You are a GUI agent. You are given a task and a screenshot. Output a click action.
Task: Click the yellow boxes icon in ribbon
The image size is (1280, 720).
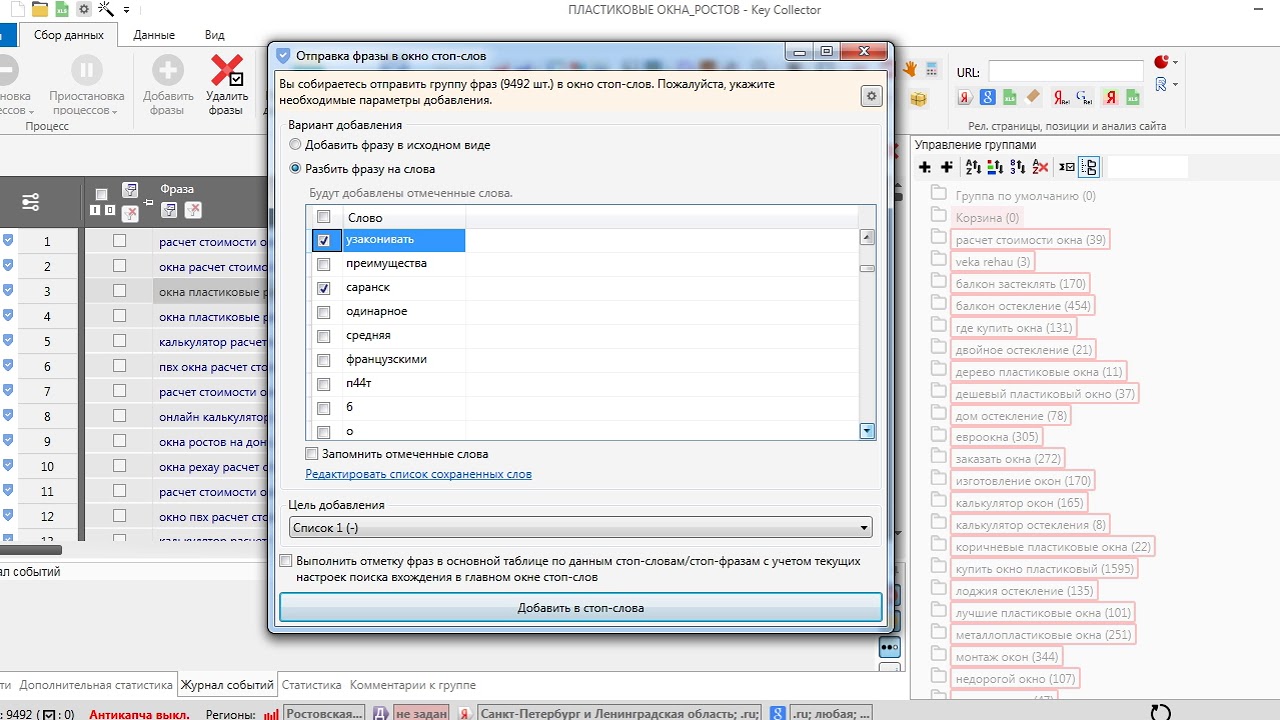pos(918,98)
